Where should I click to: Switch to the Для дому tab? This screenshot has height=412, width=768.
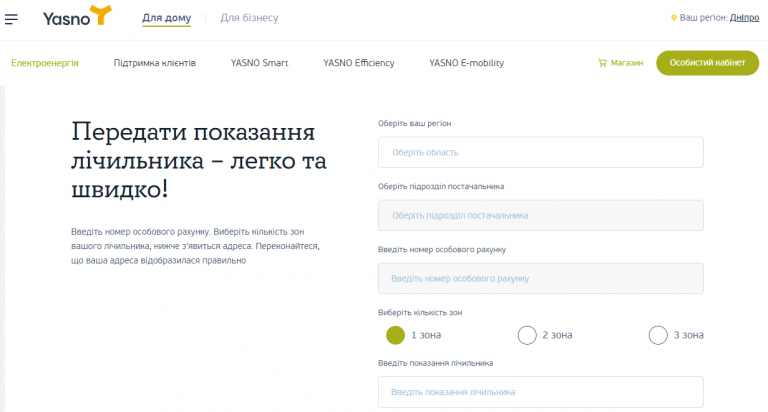tap(167, 18)
